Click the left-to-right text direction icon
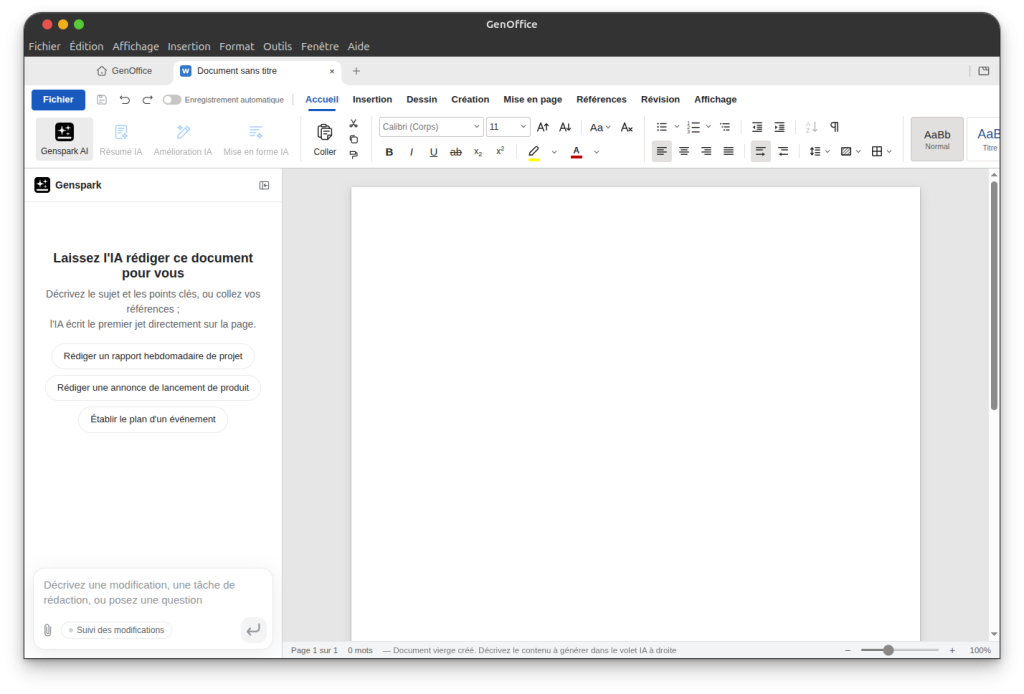The image size is (1024, 694). pos(761,151)
